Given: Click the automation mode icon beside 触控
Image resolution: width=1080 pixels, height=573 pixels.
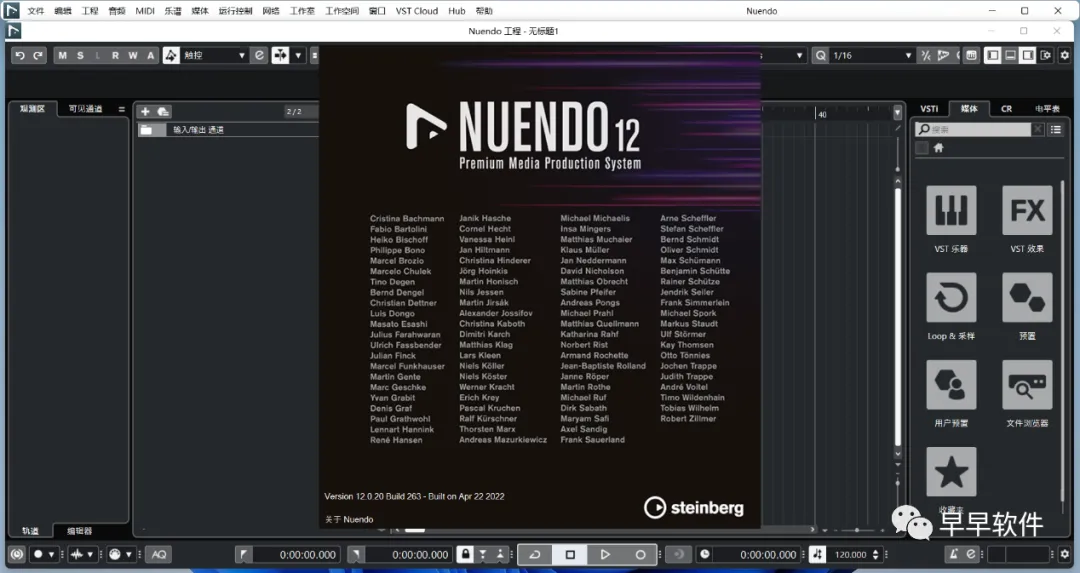Looking at the screenshot, I should coord(171,55).
